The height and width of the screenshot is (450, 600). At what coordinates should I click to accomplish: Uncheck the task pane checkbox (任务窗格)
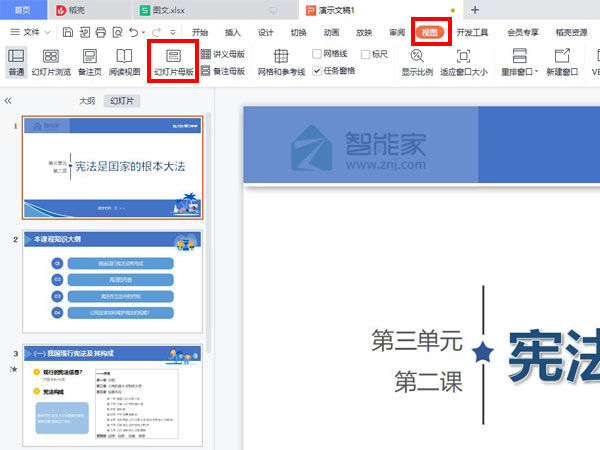pos(317,72)
